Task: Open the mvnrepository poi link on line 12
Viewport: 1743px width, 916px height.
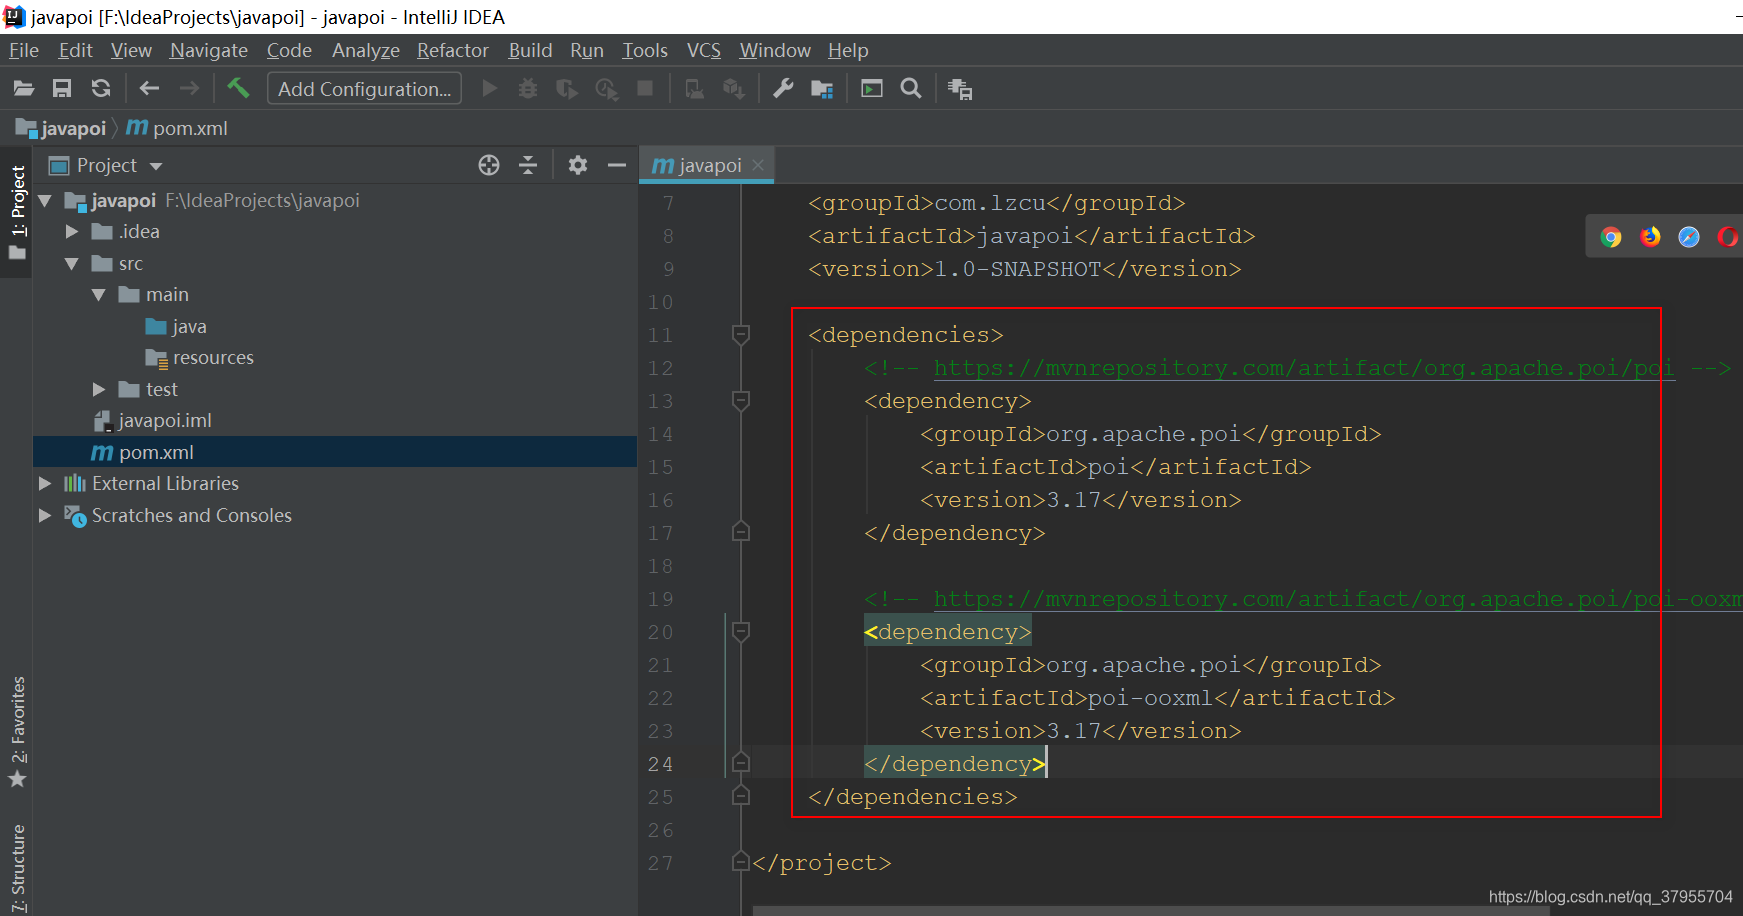Action: tap(1303, 368)
